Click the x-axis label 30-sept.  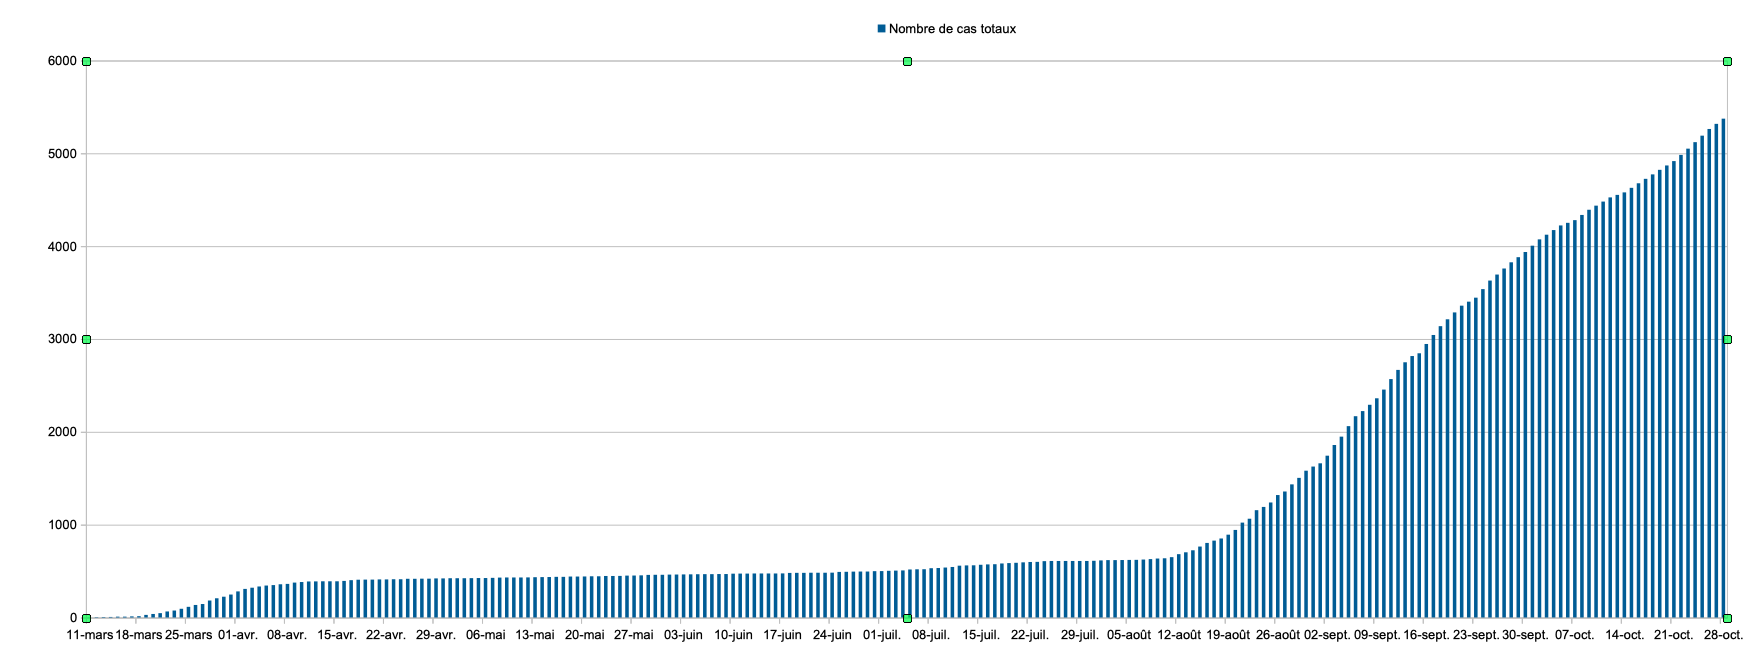(x=1526, y=635)
